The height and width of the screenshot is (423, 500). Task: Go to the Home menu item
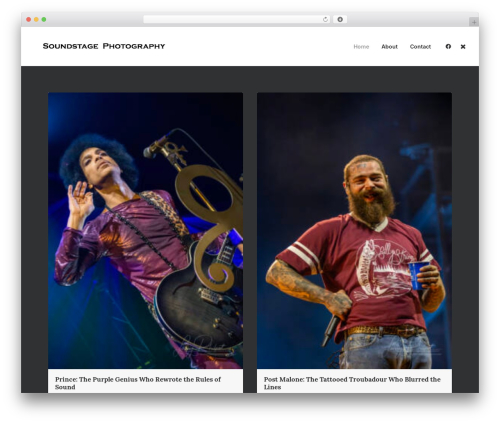[x=361, y=47]
